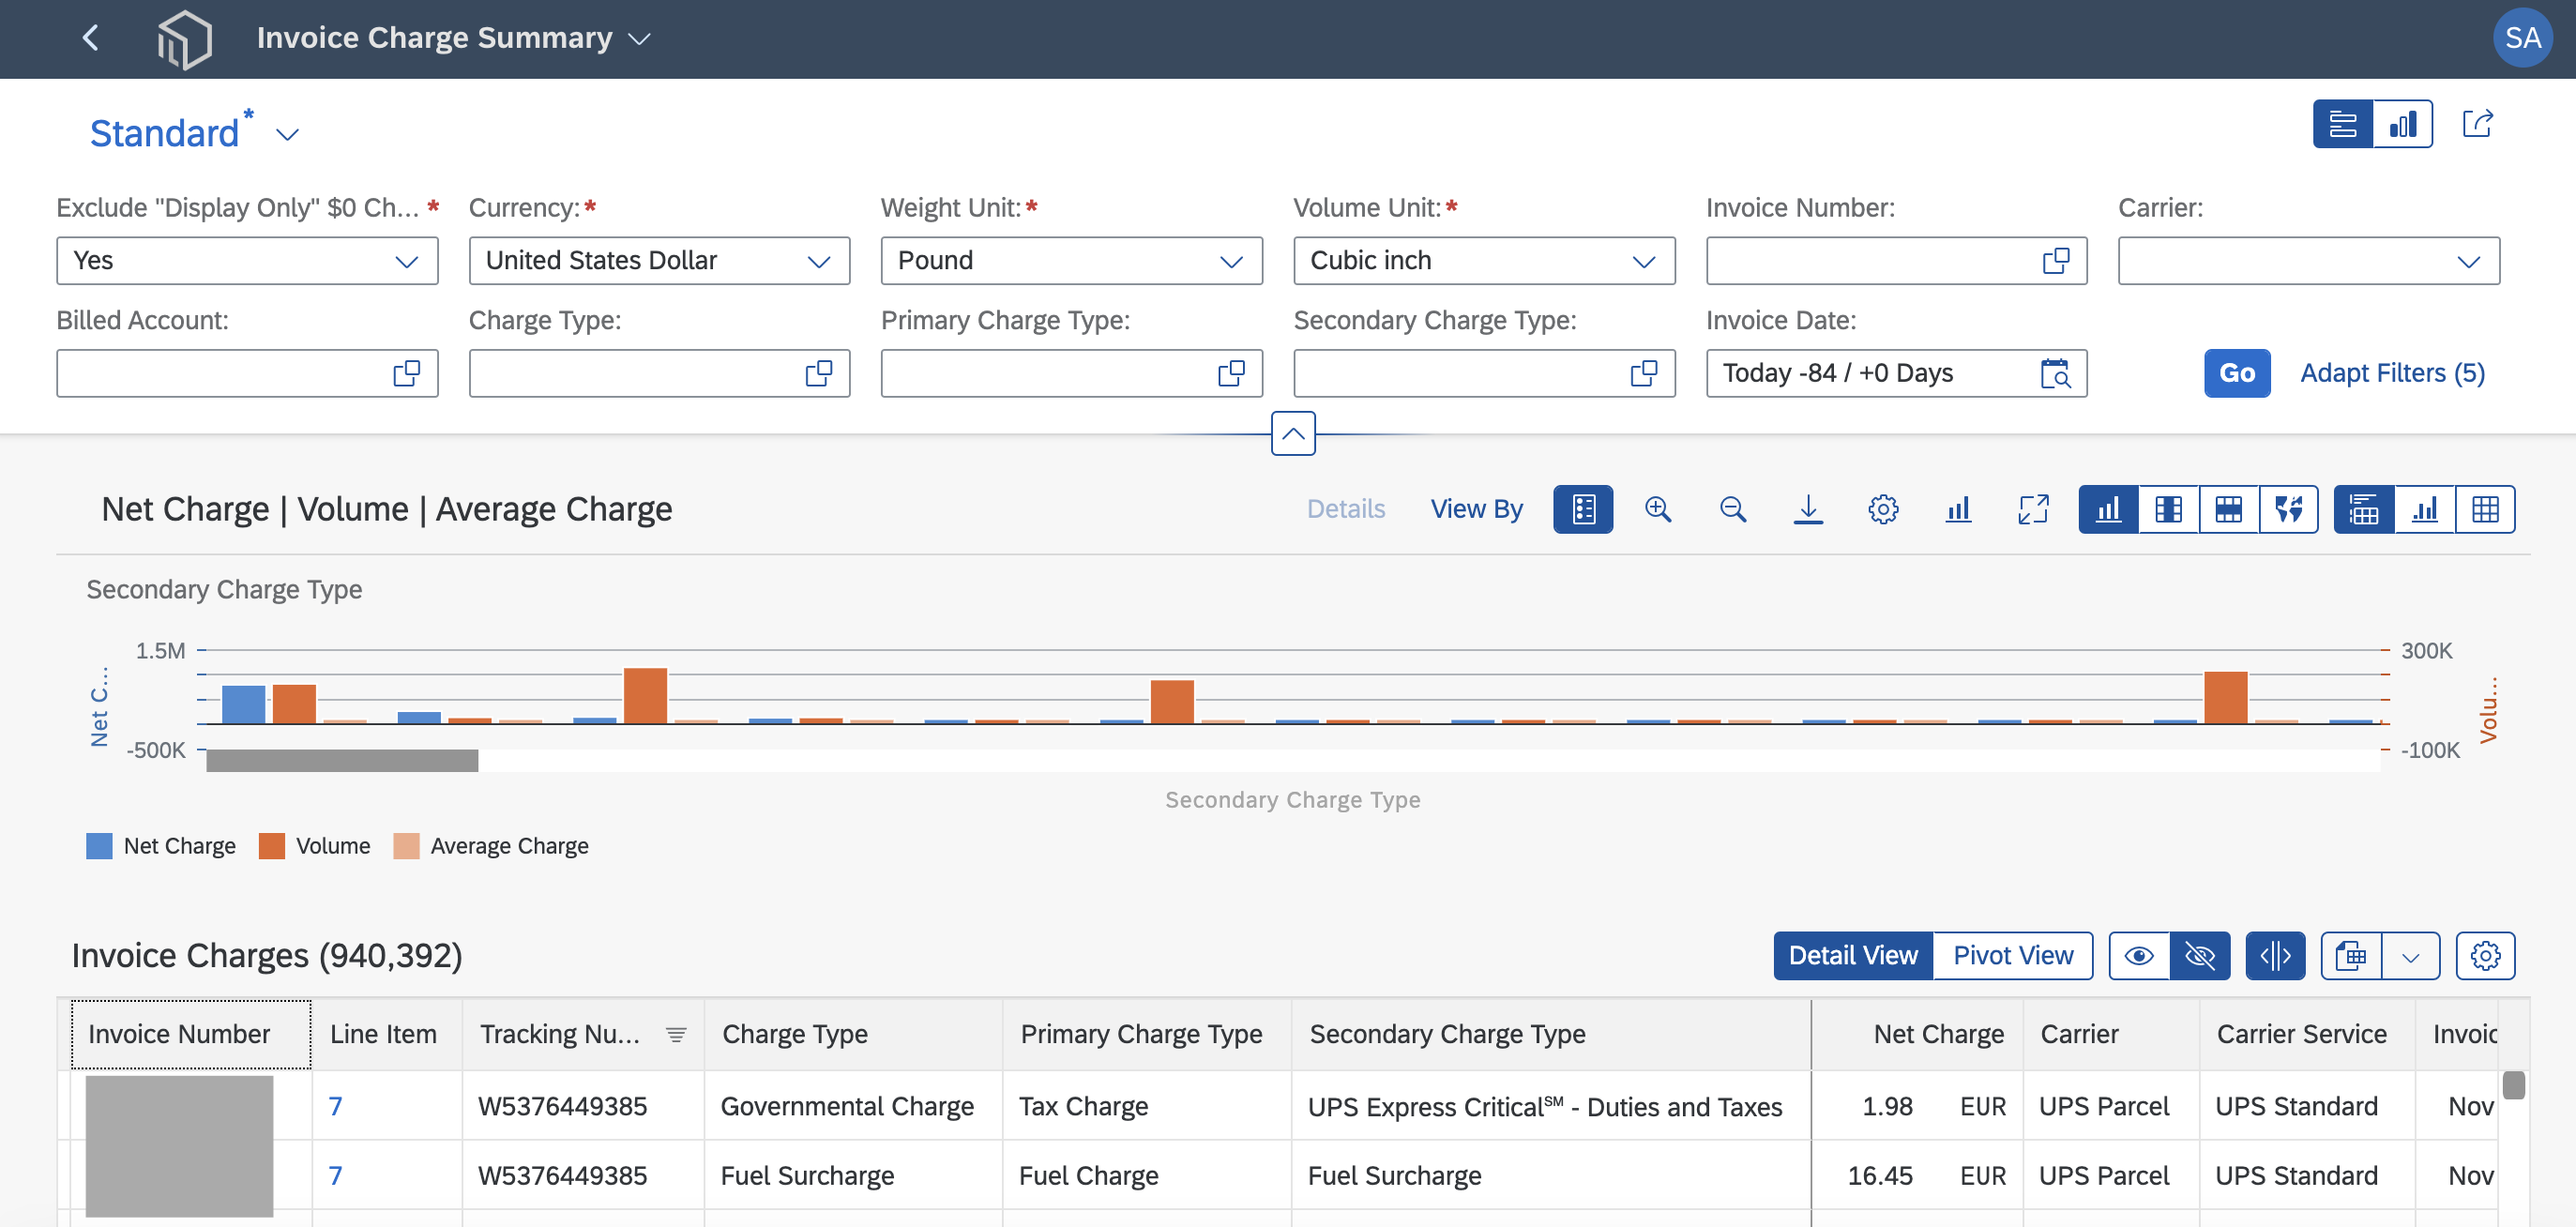The image size is (2576, 1227).
Task: Zoom in on the chart
Action: tap(1658, 509)
